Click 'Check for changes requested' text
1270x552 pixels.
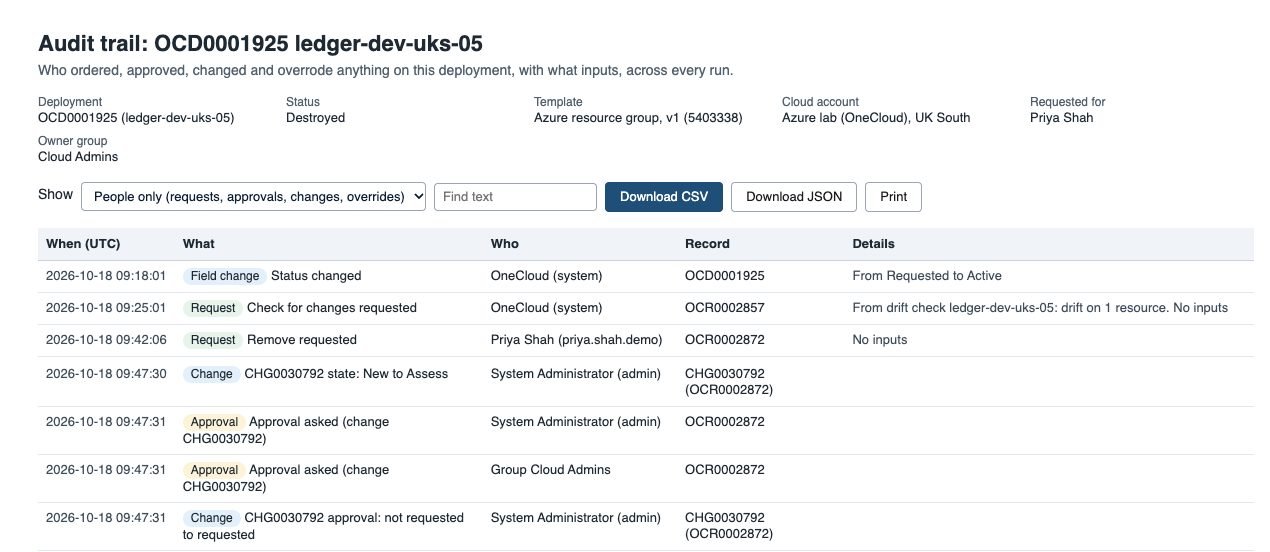[332, 308]
